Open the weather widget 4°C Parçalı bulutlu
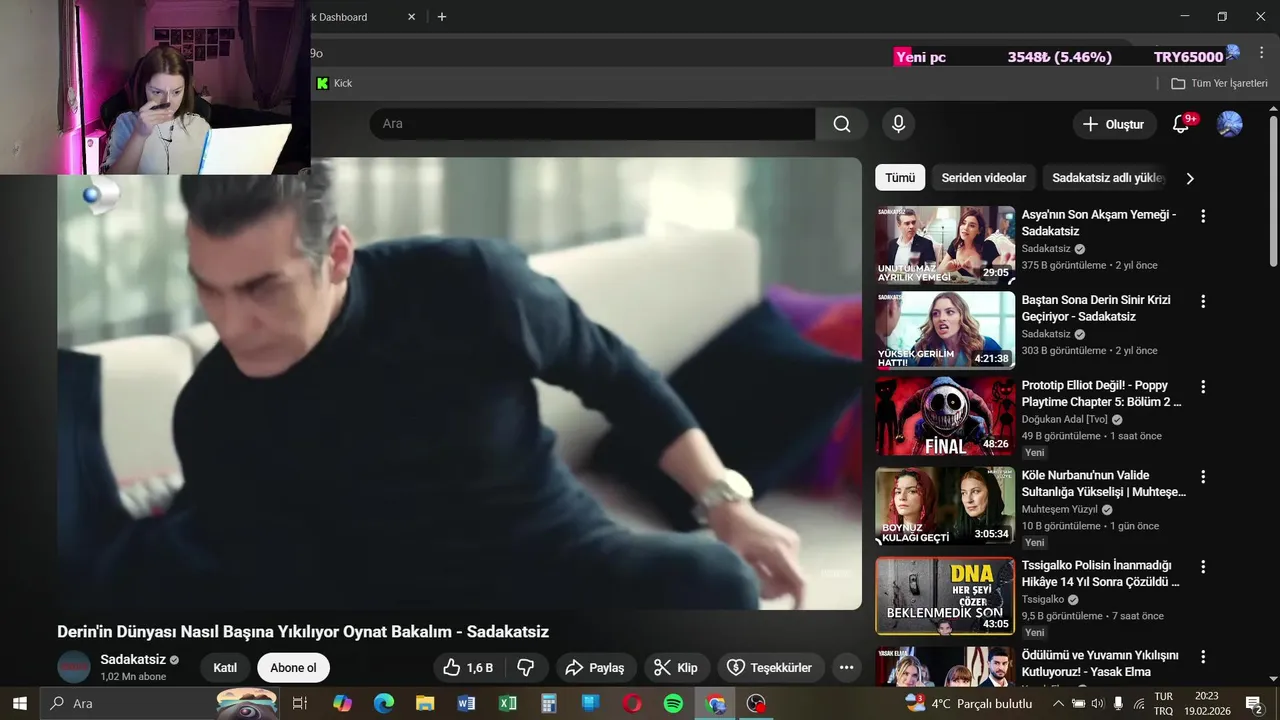 pos(968,703)
